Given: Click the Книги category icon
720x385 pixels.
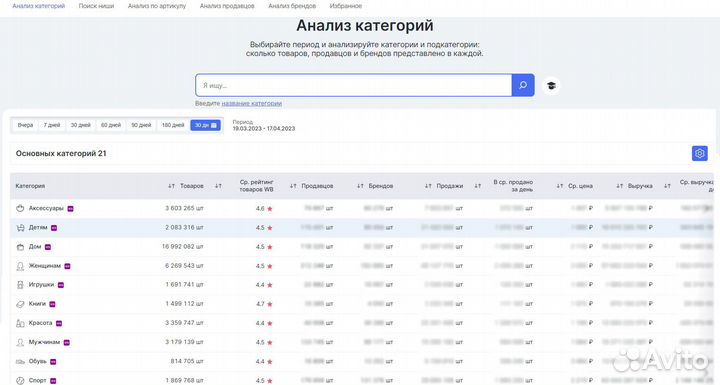Looking at the screenshot, I should coord(20,304).
